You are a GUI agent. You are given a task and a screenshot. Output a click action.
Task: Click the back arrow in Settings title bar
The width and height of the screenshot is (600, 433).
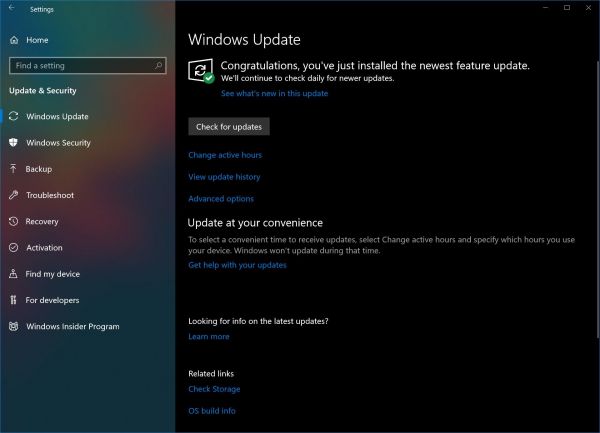point(11,8)
